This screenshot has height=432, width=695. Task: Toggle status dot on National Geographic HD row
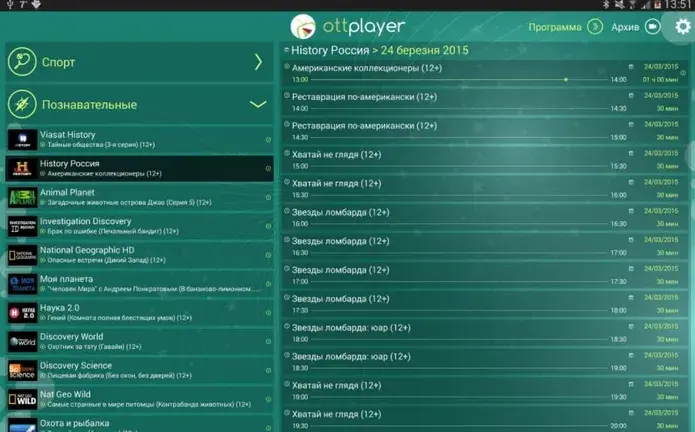point(268,255)
